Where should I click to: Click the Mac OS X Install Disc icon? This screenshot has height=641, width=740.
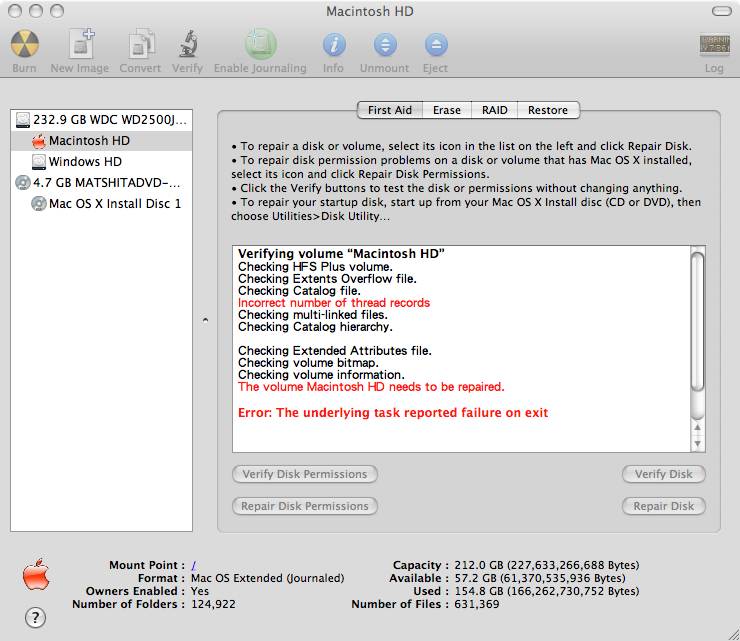click(x=39, y=203)
